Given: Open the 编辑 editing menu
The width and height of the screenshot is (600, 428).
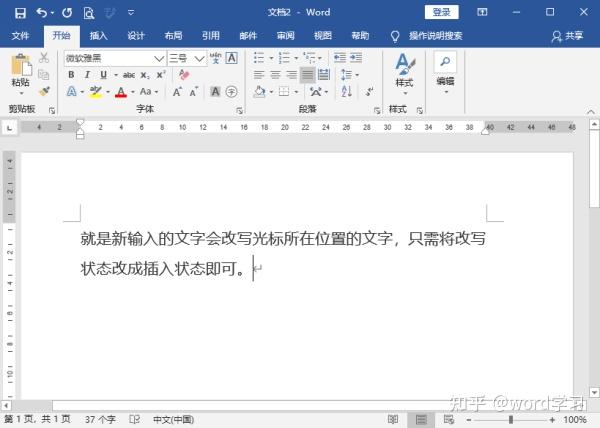Looking at the screenshot, I should pyautogui.click(x=445, y=75).
